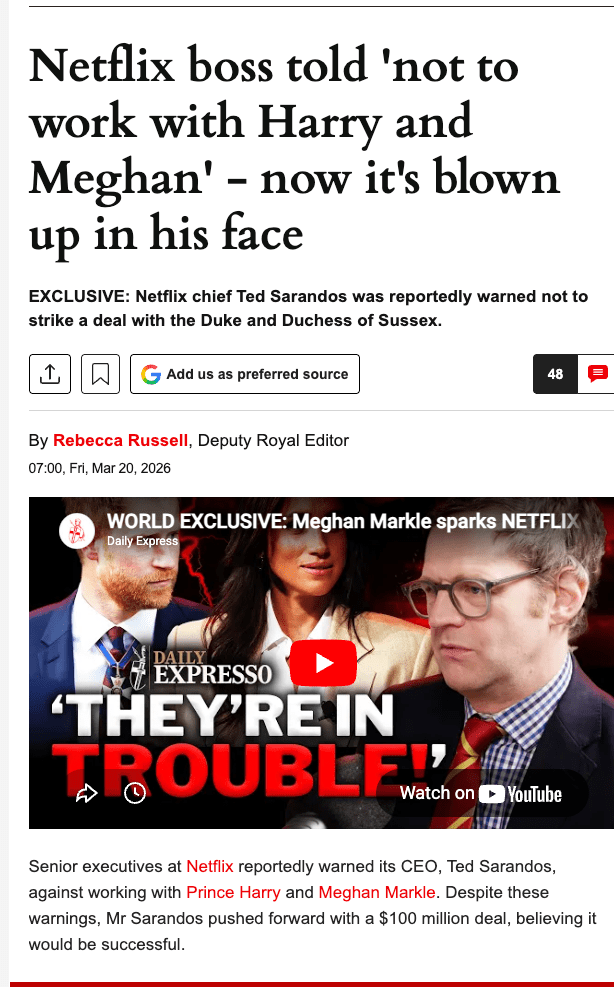Click the Daily Express channel name on the video
The width and height of the screenshot is (614, 987).
click(142, 541)
